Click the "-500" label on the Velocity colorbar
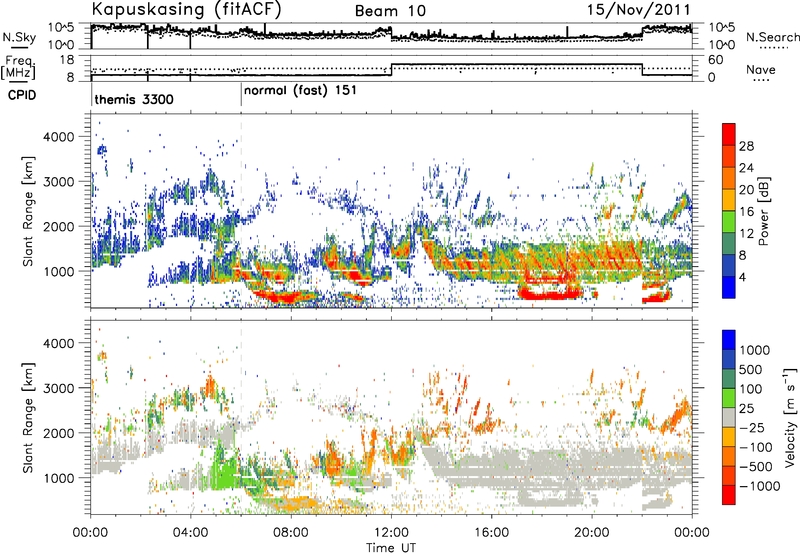The image size is (800, 554). tap(756, 466)
